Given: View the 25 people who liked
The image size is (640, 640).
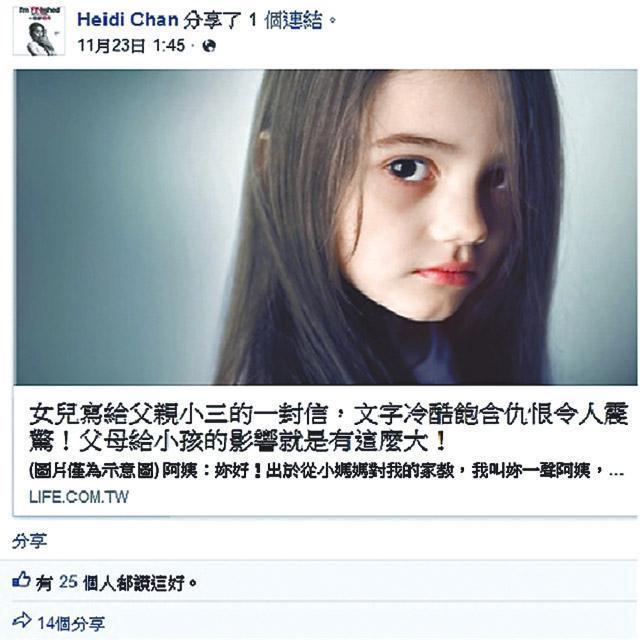Looking at the screenshot, I should (x=68, y=582).
